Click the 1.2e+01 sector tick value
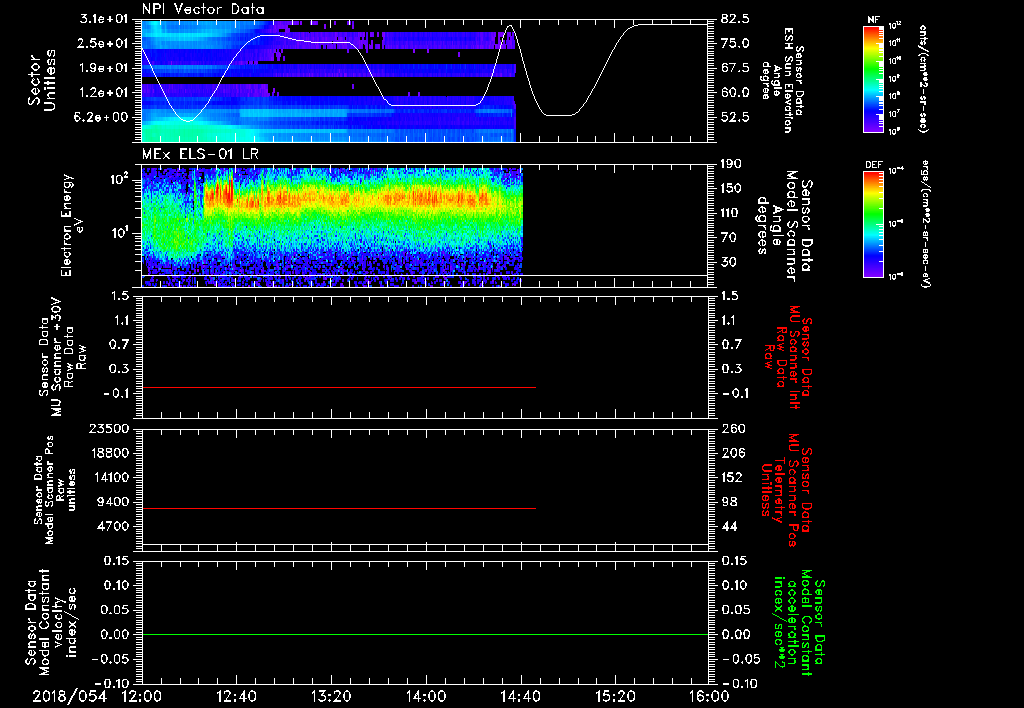Screen dimensions: 1024x708 click(102, 93)
